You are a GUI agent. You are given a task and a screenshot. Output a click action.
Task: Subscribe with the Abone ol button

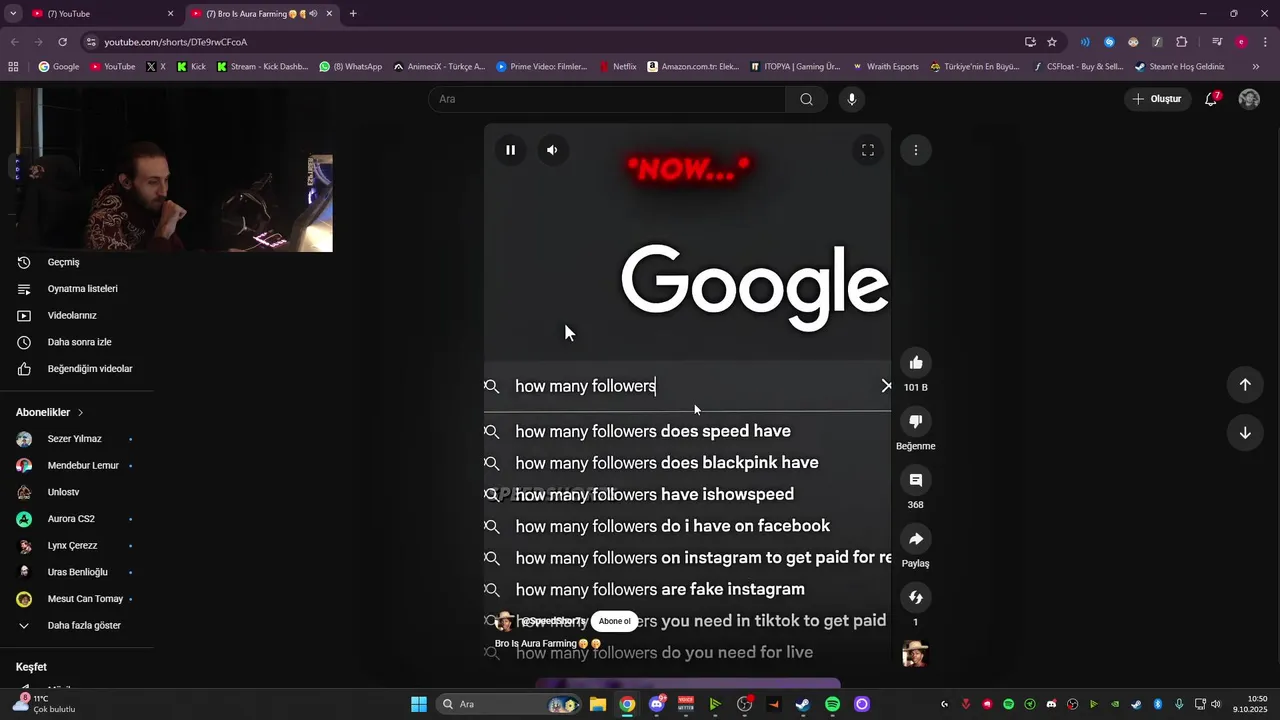pyautogui.click(x=614, y=621)
